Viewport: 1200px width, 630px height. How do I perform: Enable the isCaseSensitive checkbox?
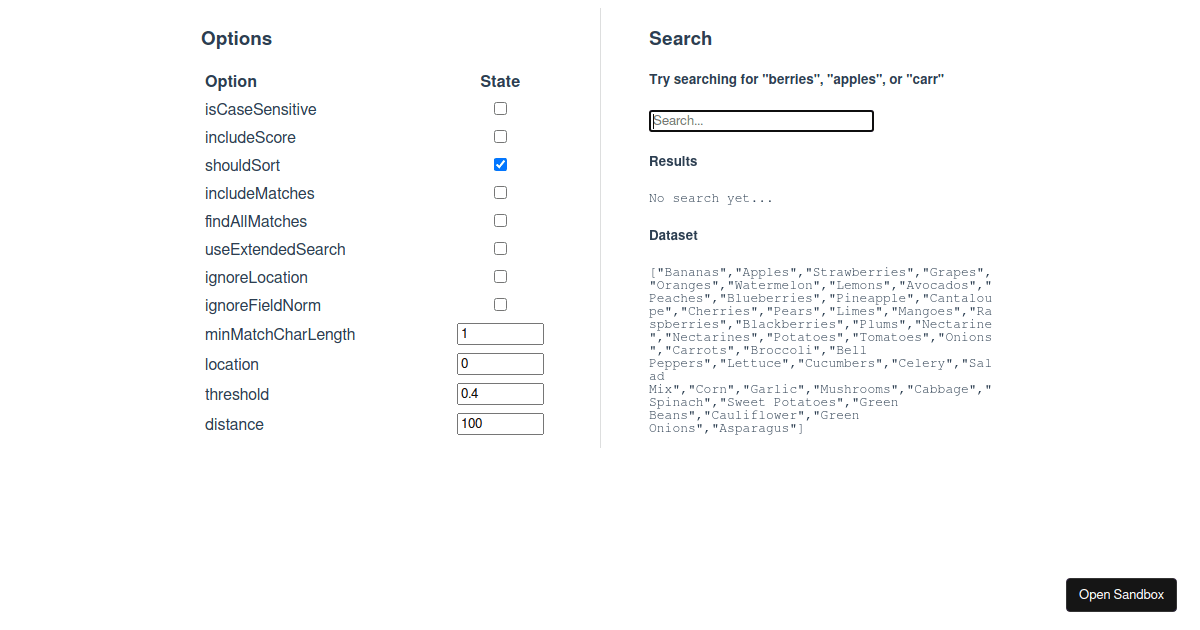500,109
